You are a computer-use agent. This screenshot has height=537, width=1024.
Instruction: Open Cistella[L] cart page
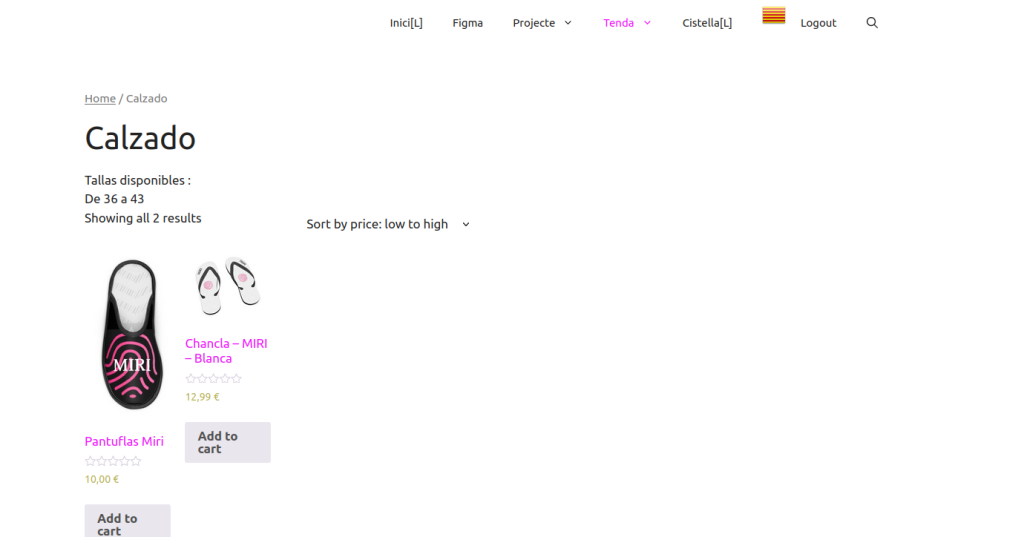[707, 23]
